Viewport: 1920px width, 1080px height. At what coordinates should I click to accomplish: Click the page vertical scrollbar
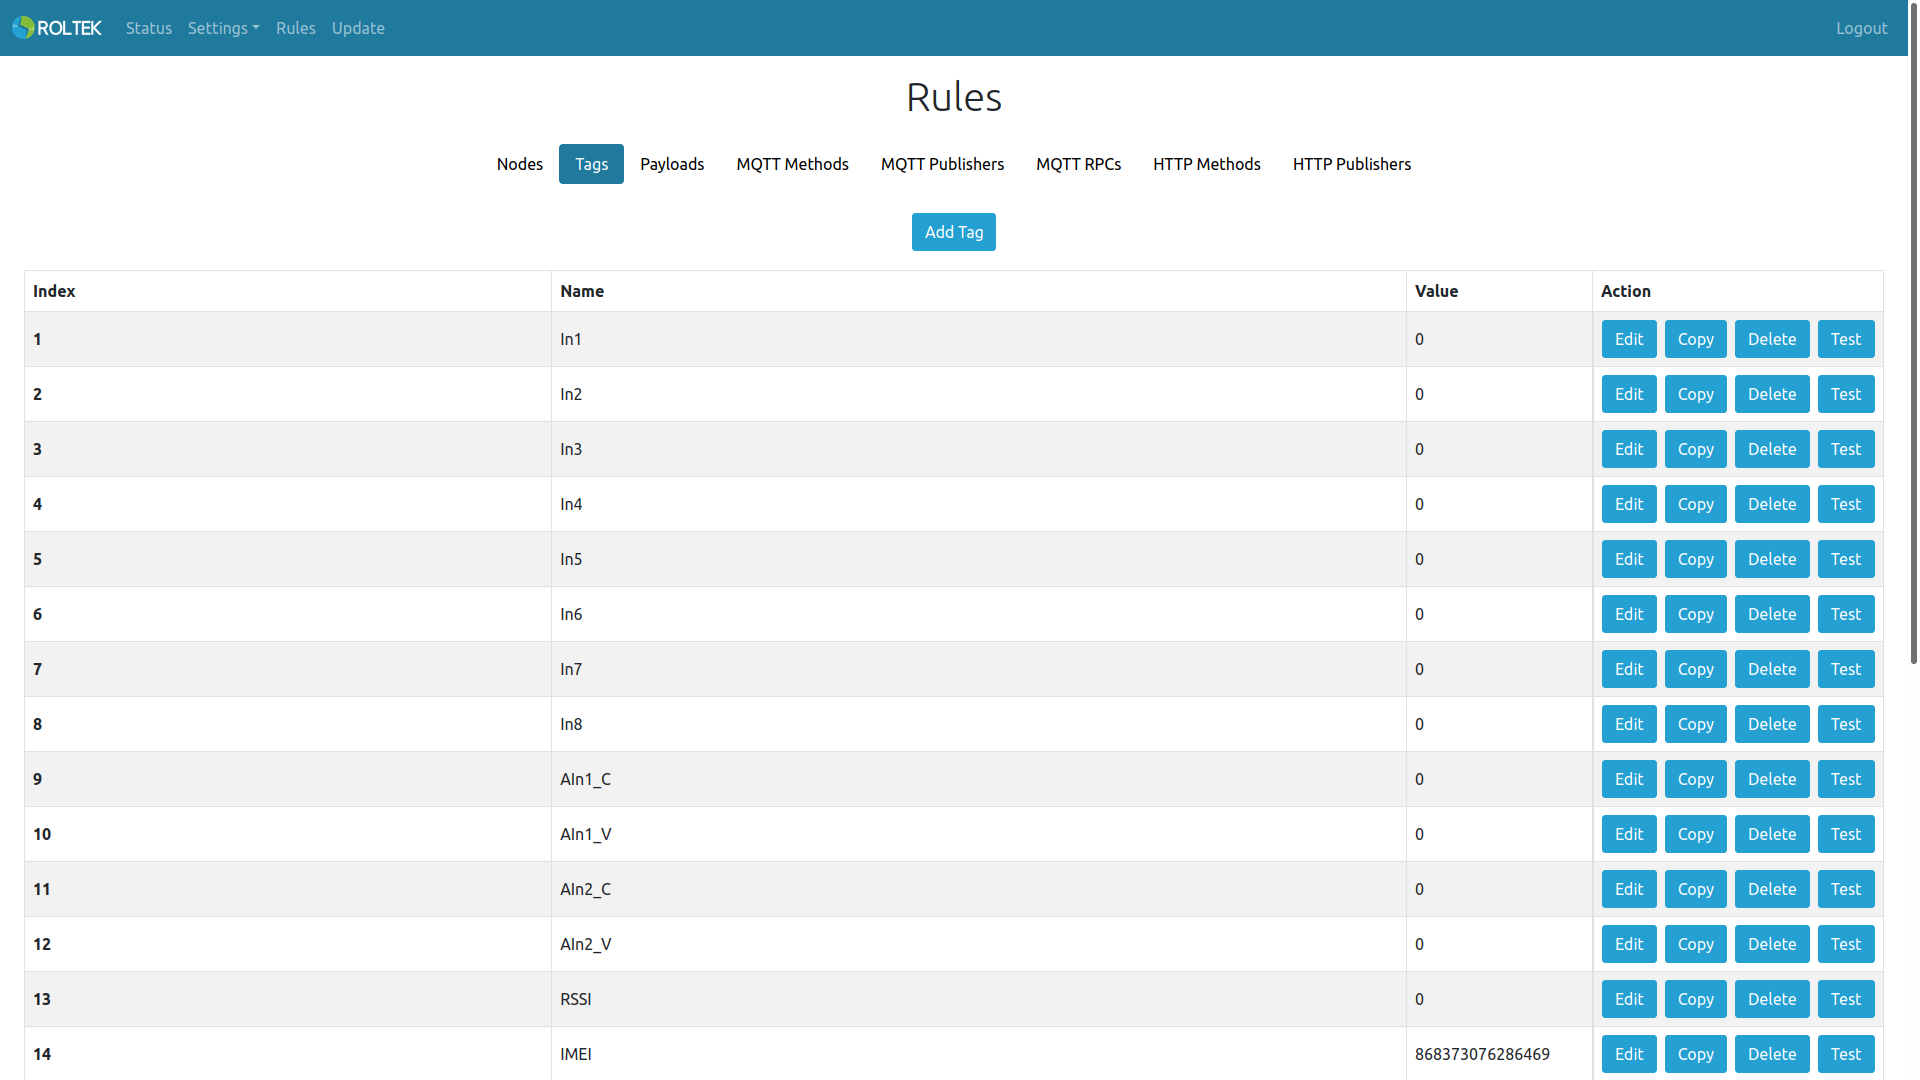click(x=1913, y=335)
